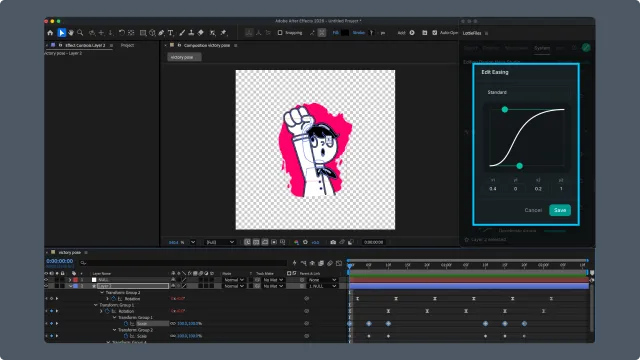Open the System tab in LottieFiles panel
Viewport: 640px width, 360px height.
[x=542, y=48]
